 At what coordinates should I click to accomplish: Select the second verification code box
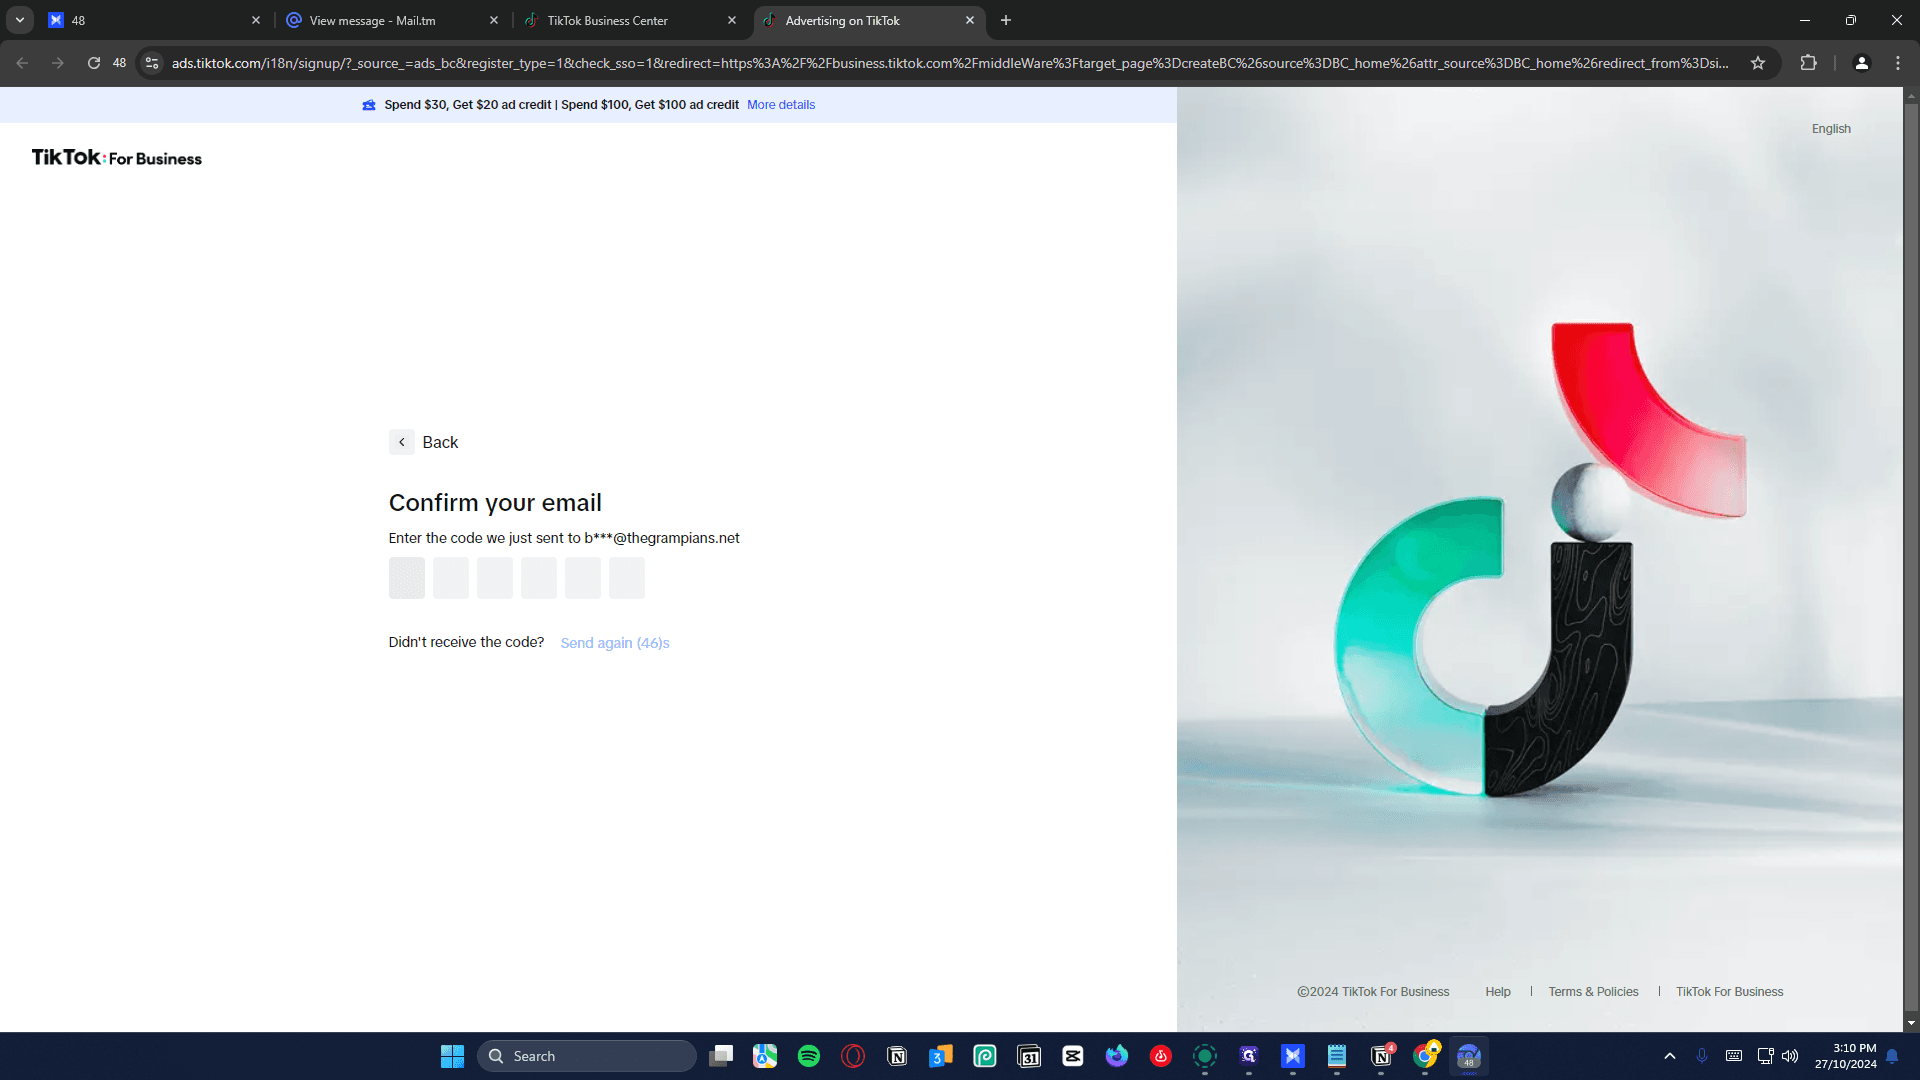pos(451,578)
